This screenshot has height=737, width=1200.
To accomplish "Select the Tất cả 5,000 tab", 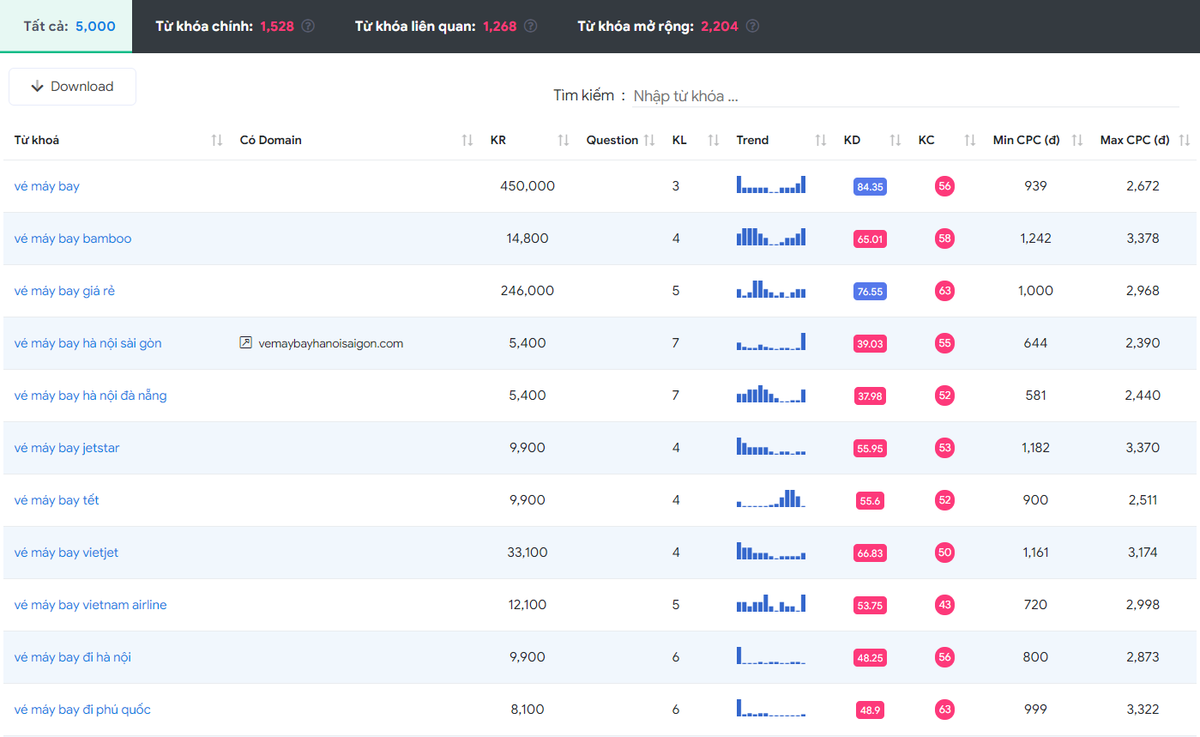I will 69,26.
